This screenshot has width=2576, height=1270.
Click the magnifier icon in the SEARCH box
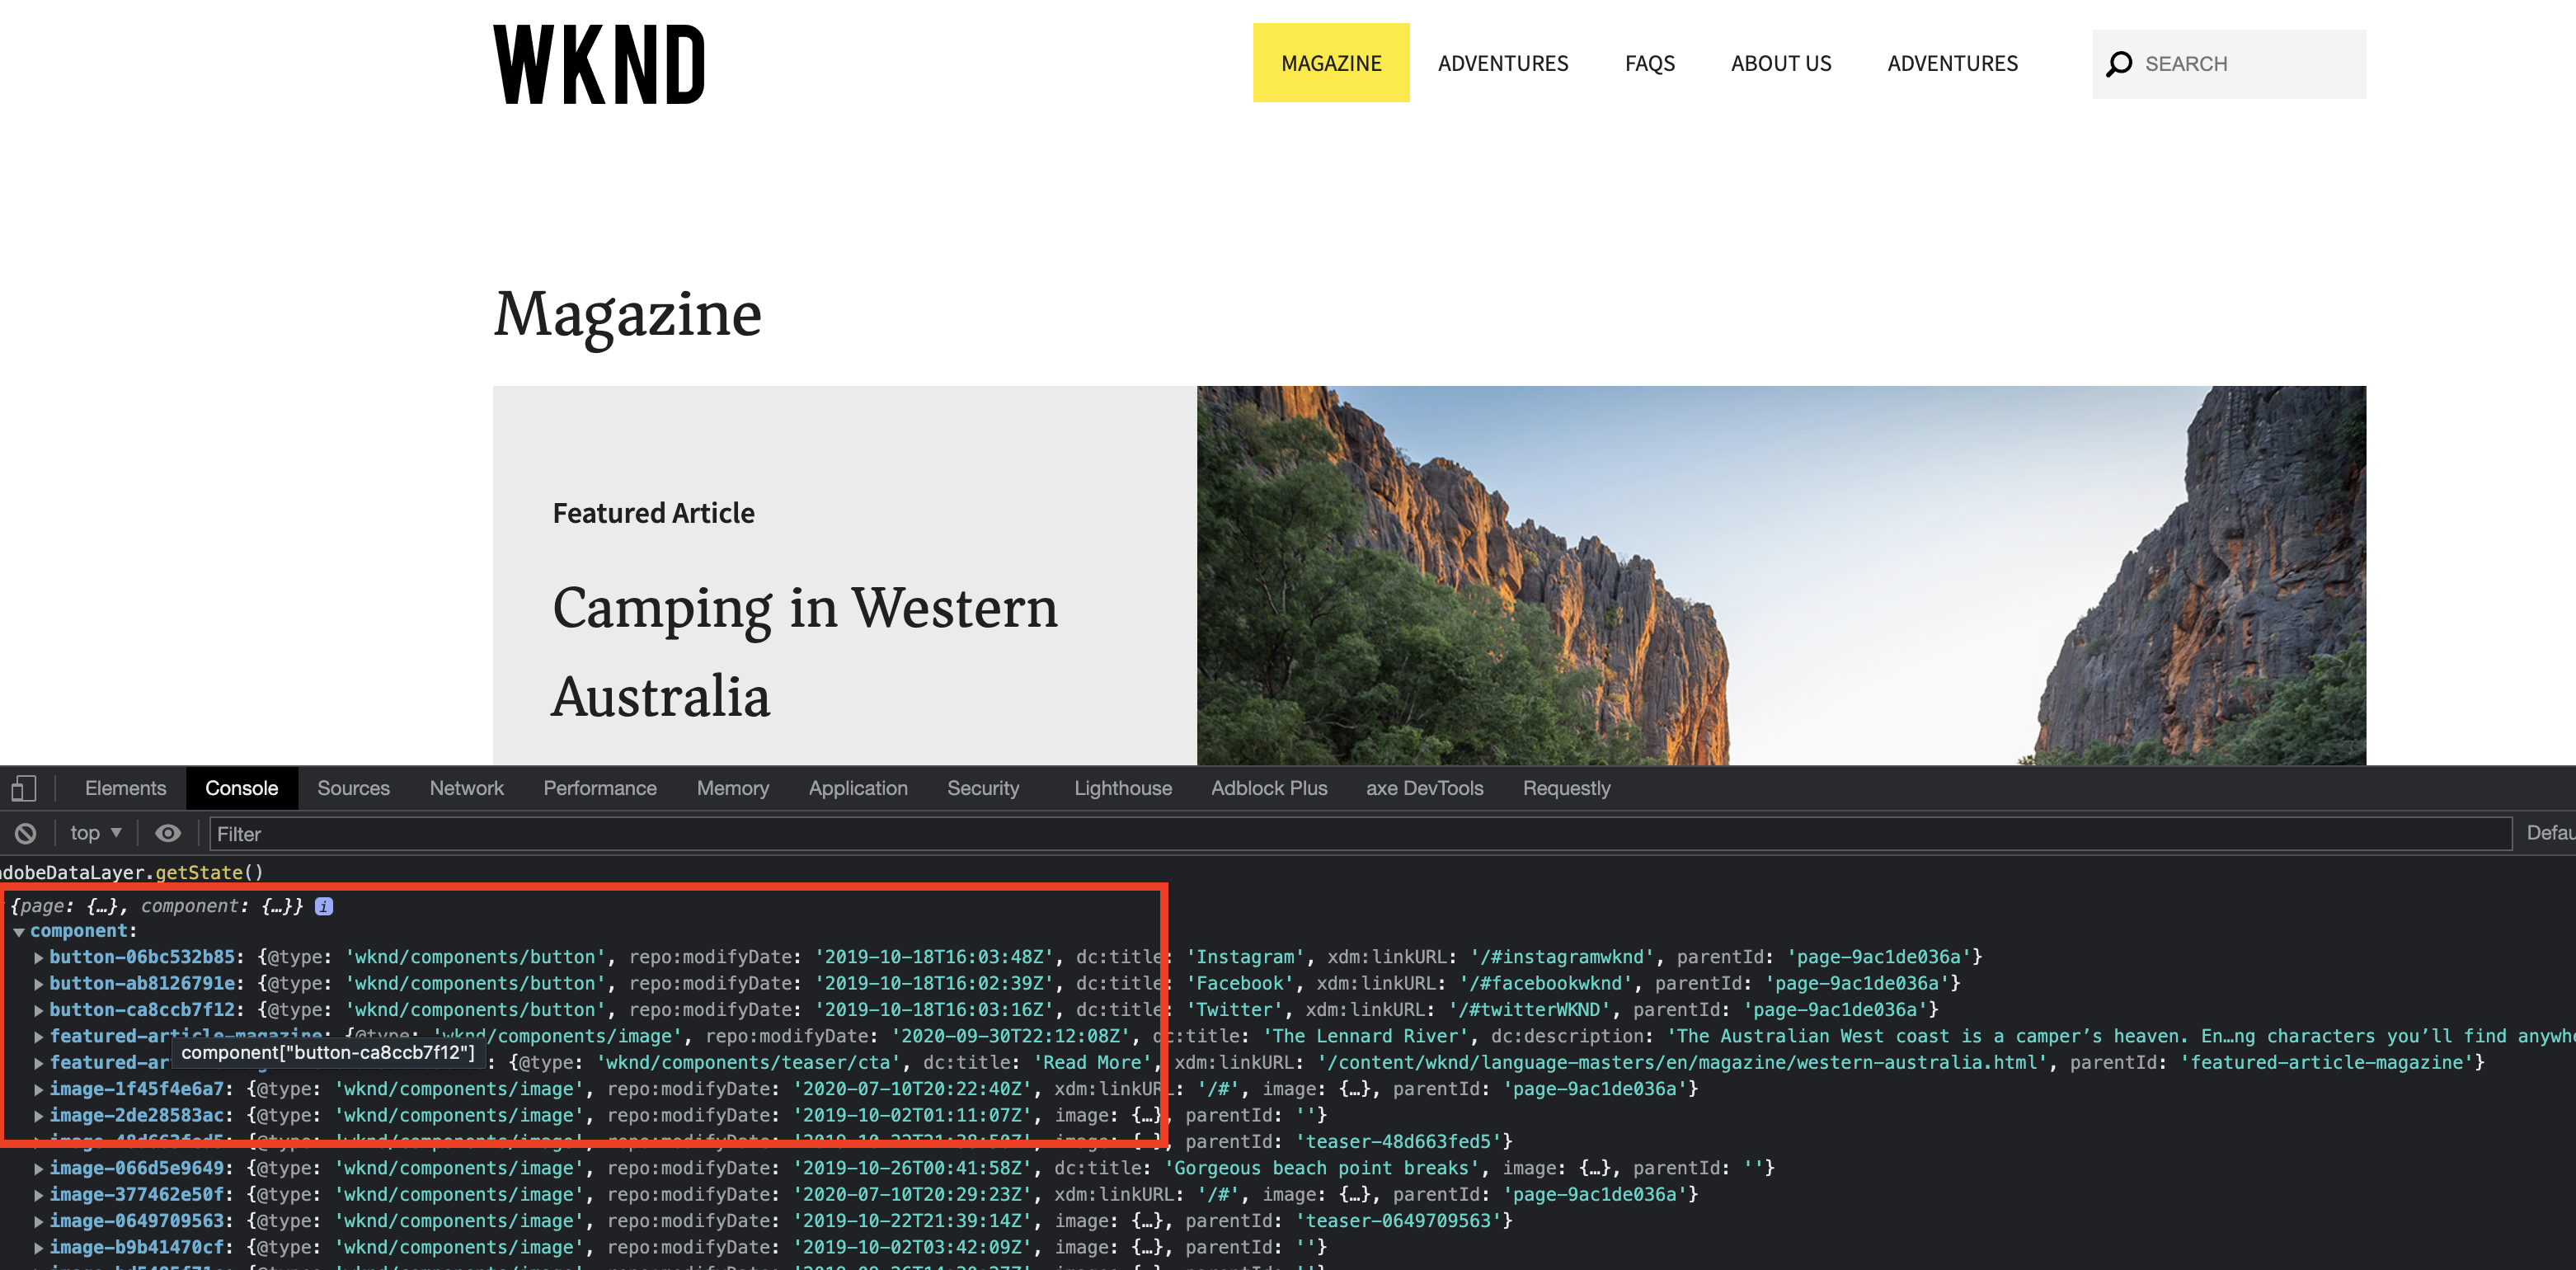[2119, 63]
